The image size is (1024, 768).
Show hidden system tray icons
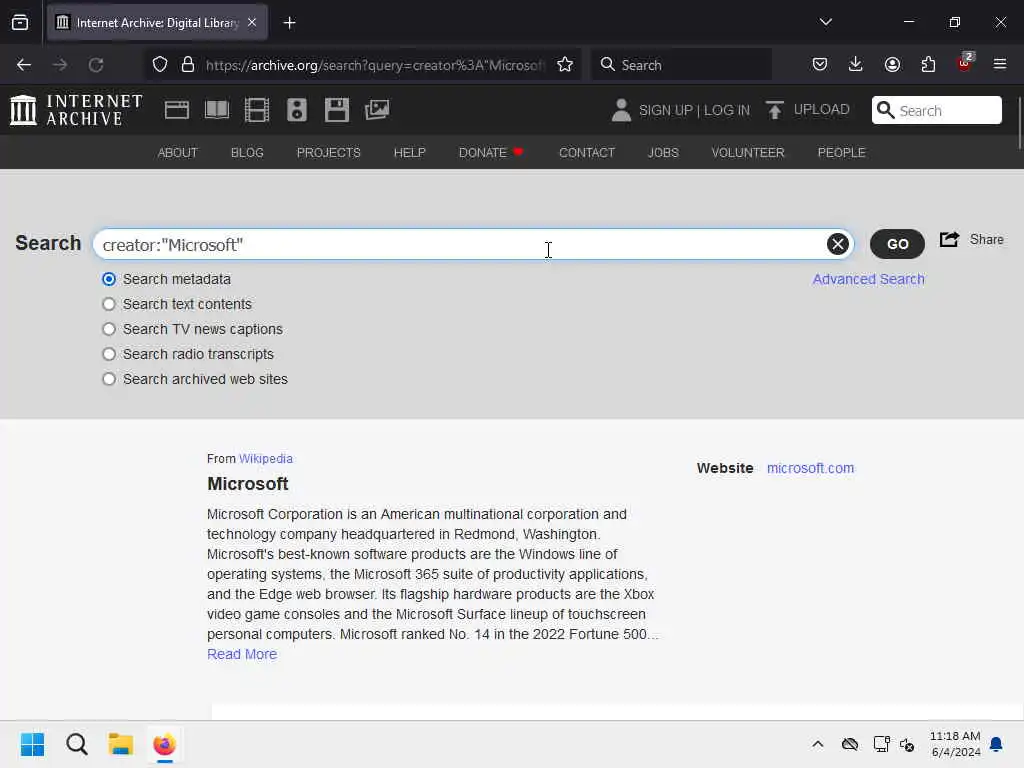coord(818,744)
